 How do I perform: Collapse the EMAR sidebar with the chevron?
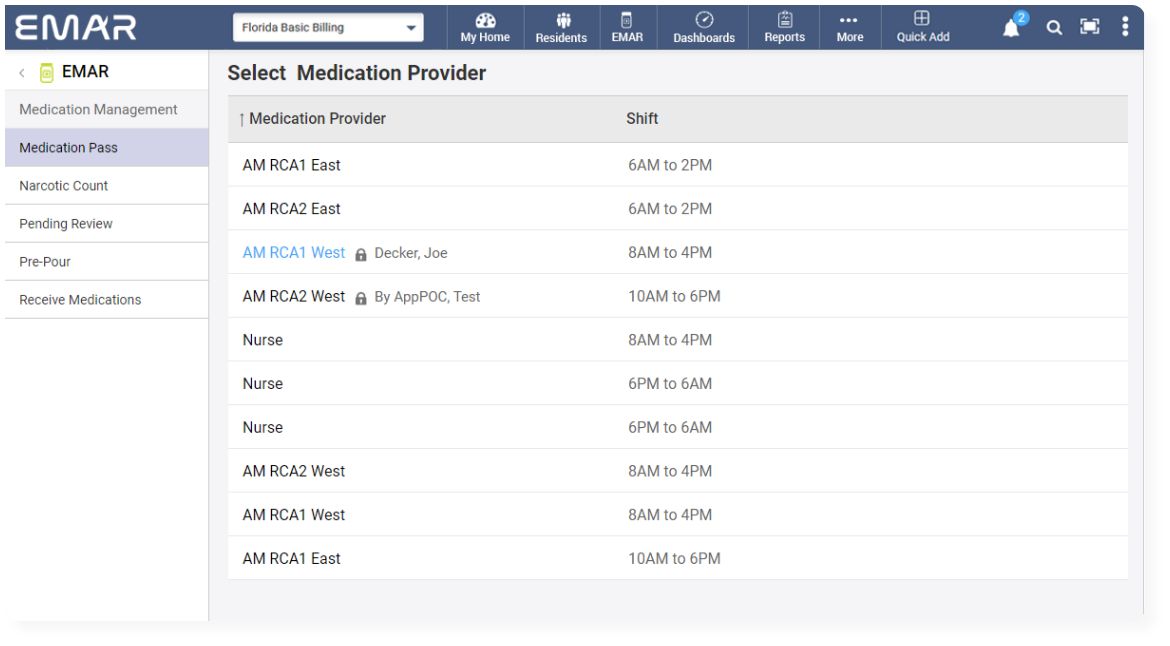coord(22,71)
